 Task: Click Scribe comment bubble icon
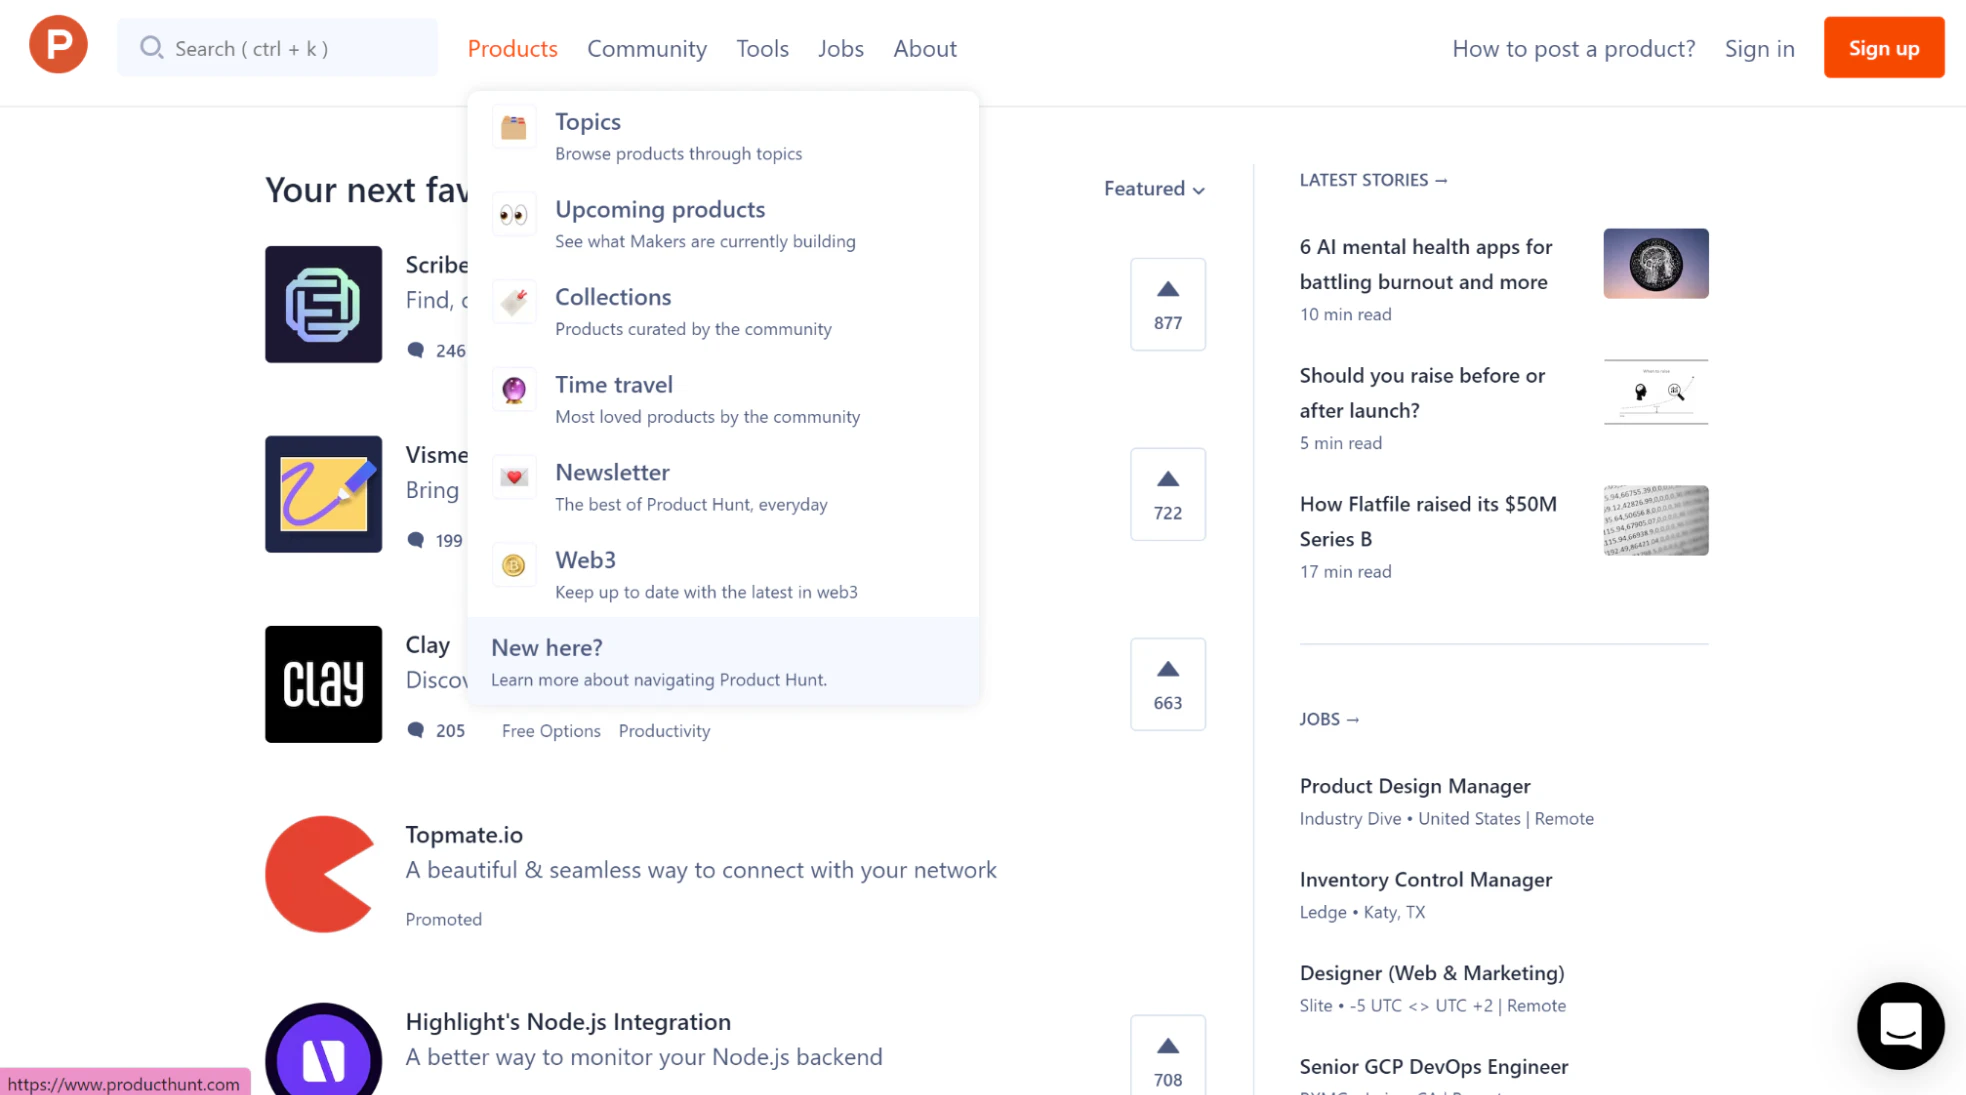coord(416,350)
